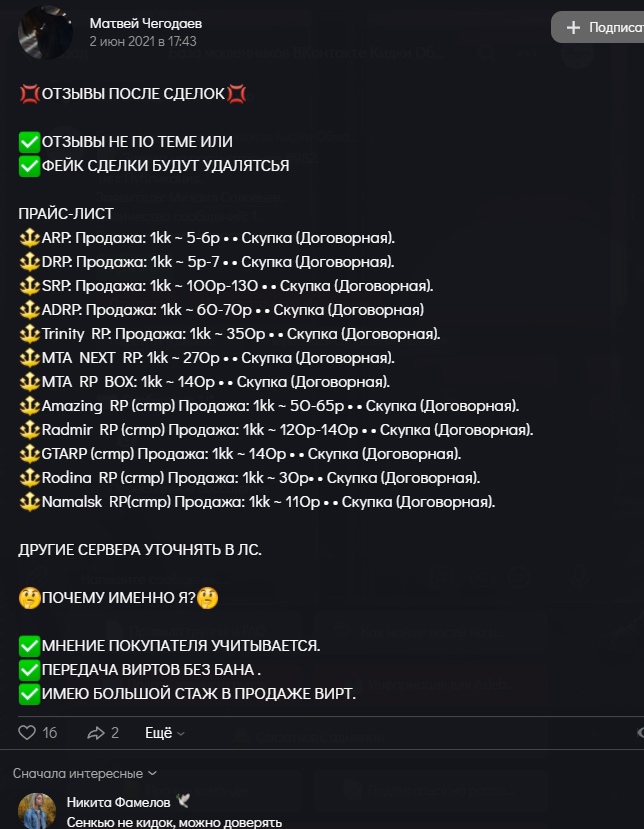
Task: Click the dove badge next to Никита Фамелов
Action: (x=183, y=802)
